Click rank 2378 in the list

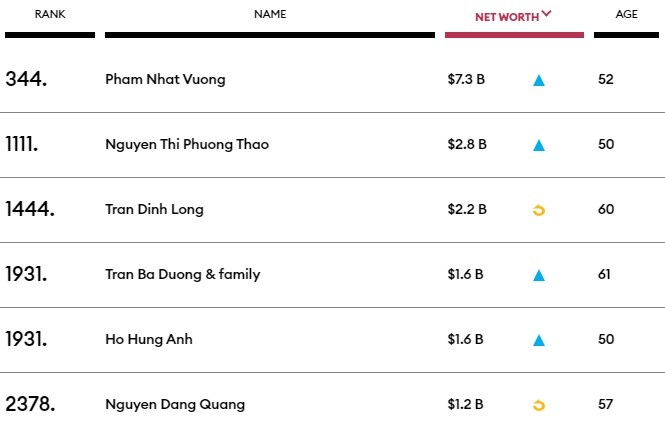click(x=30, y=405)
